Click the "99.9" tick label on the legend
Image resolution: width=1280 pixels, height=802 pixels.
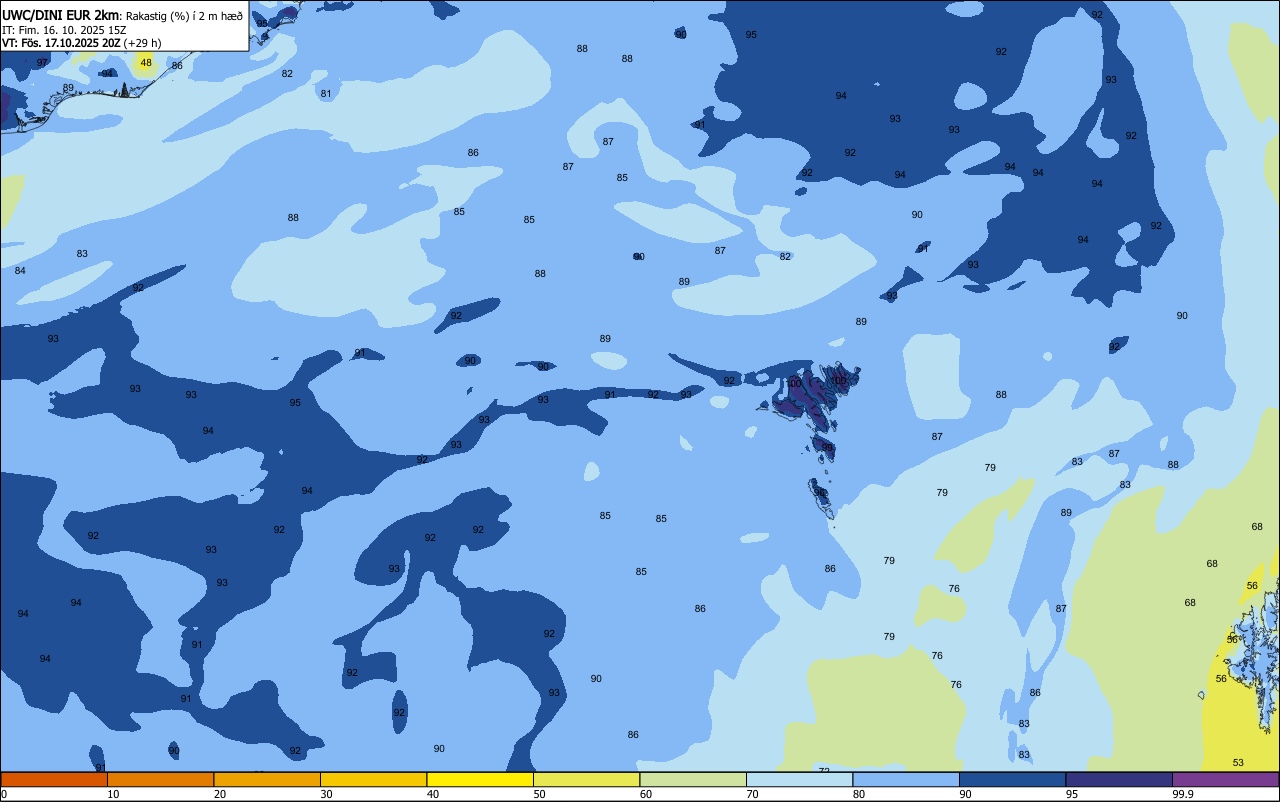[x=1184, y=794]
